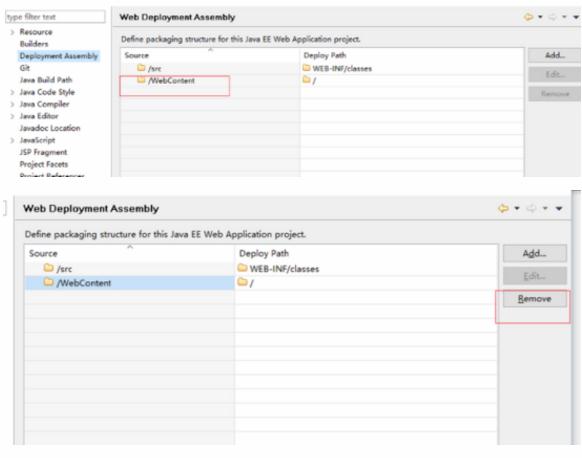Viewport: 582px width, 458px height.
Task: Click the grayed forward arrow in lower dialog
Action: pos(531,208)
